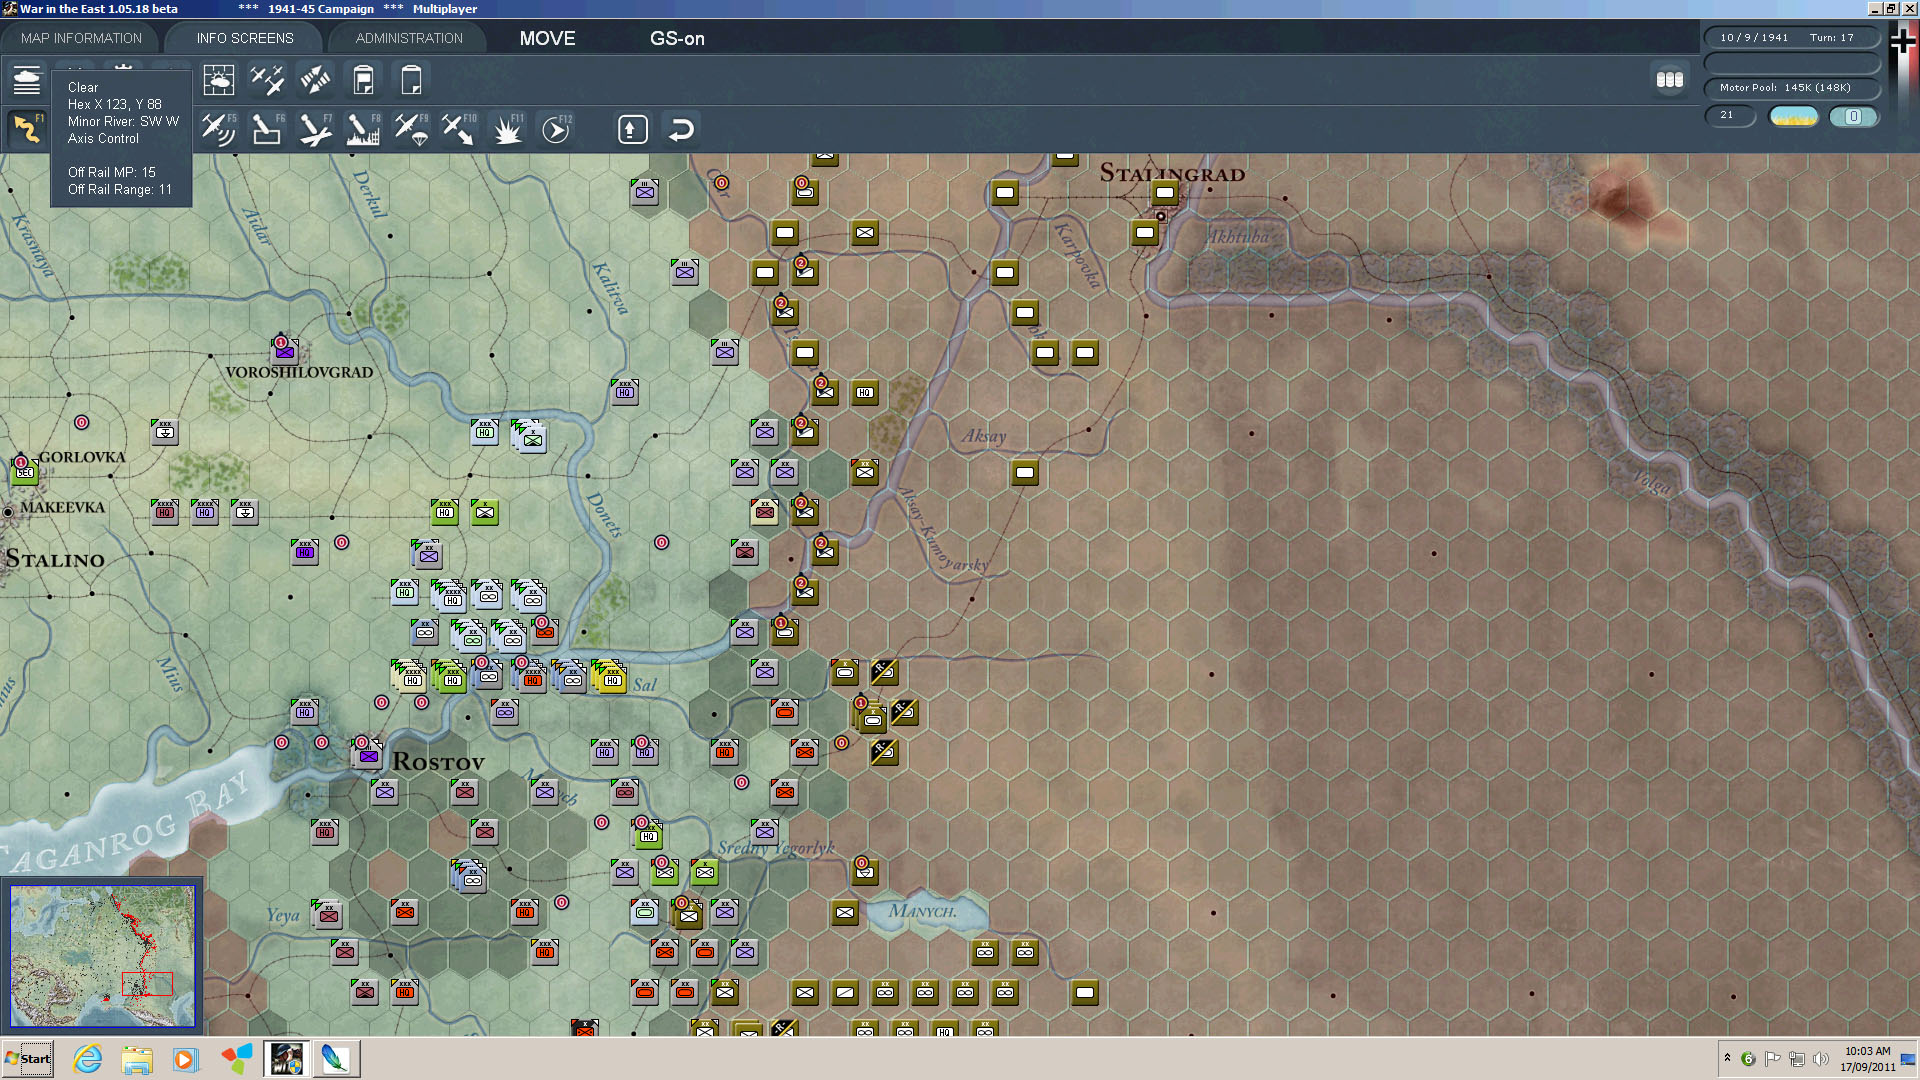This screenshot has width=1920, height=1080.
Task: Click the date and Turn 17 display
Action: point(1791,38)
